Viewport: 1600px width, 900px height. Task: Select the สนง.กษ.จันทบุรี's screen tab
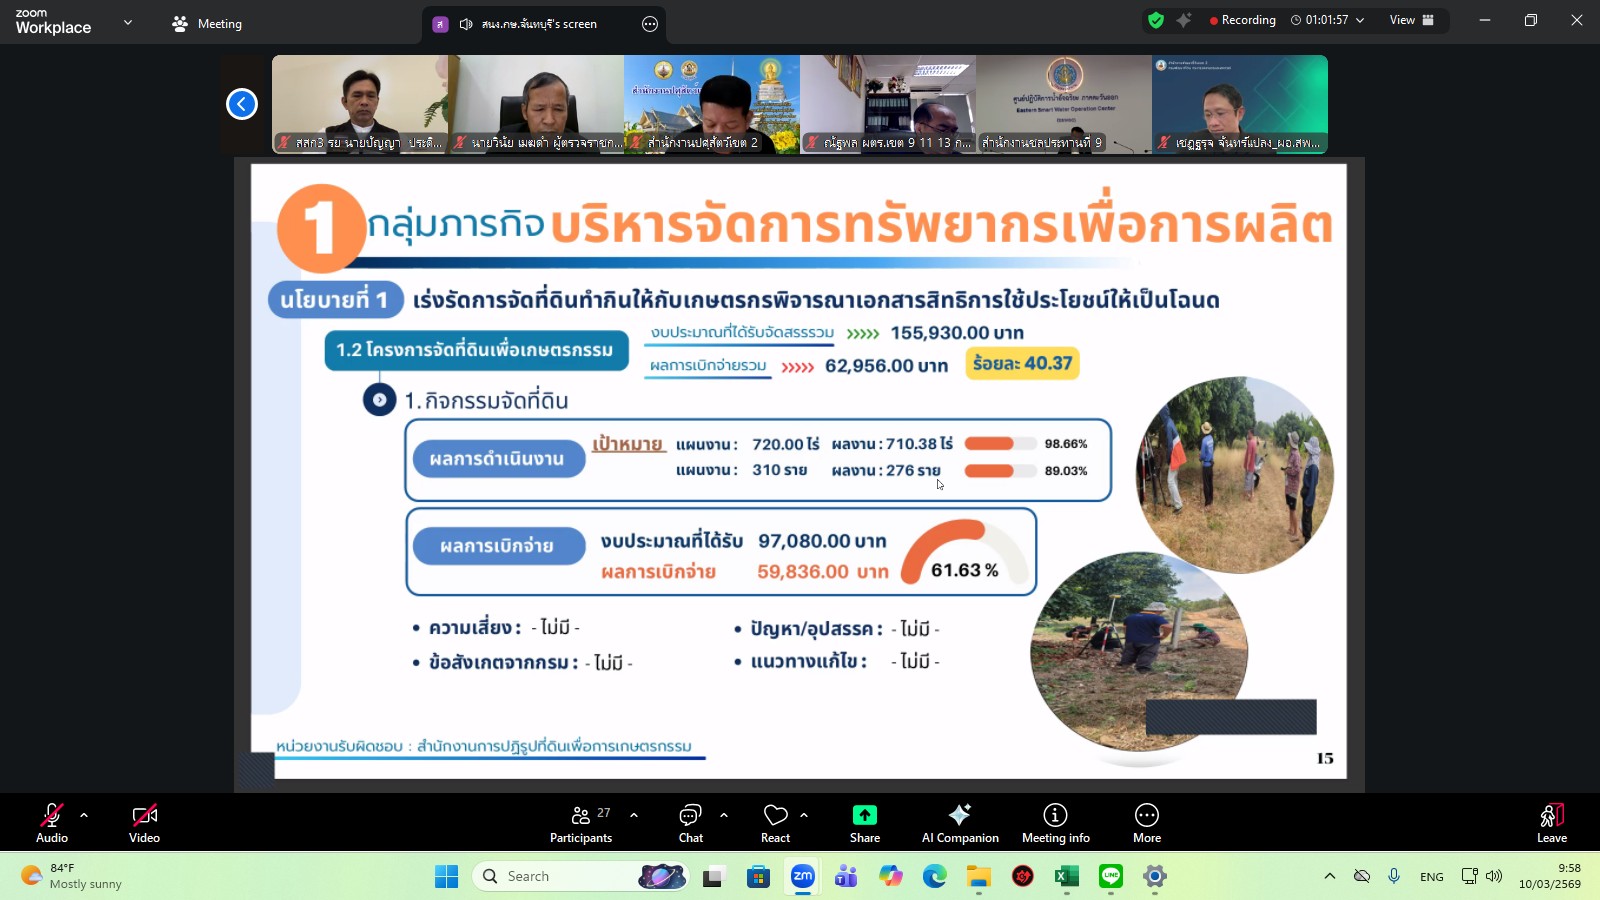[545, 23]
